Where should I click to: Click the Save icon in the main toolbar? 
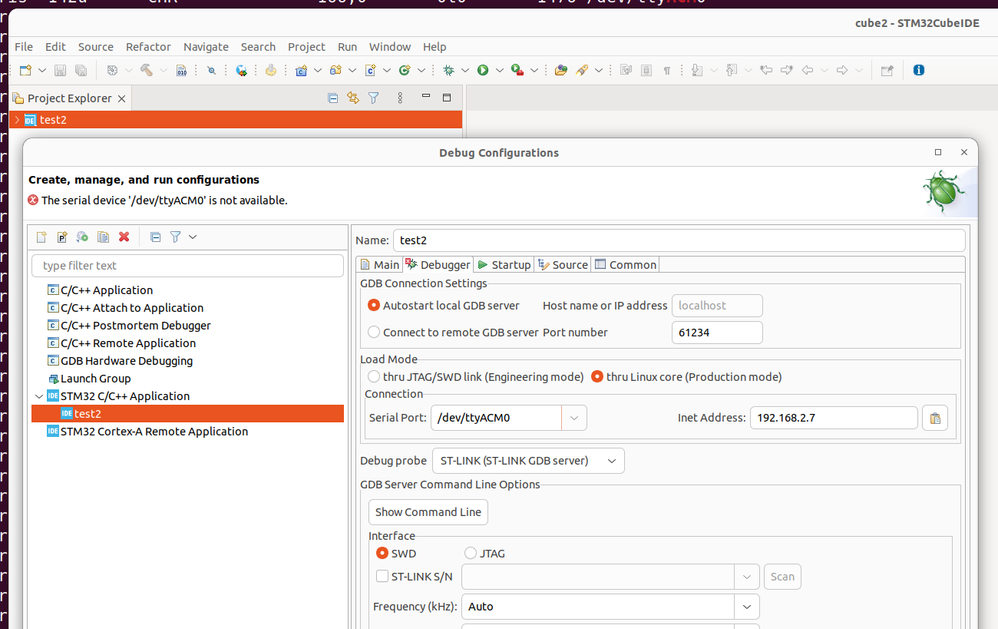(x=60, y=70)
